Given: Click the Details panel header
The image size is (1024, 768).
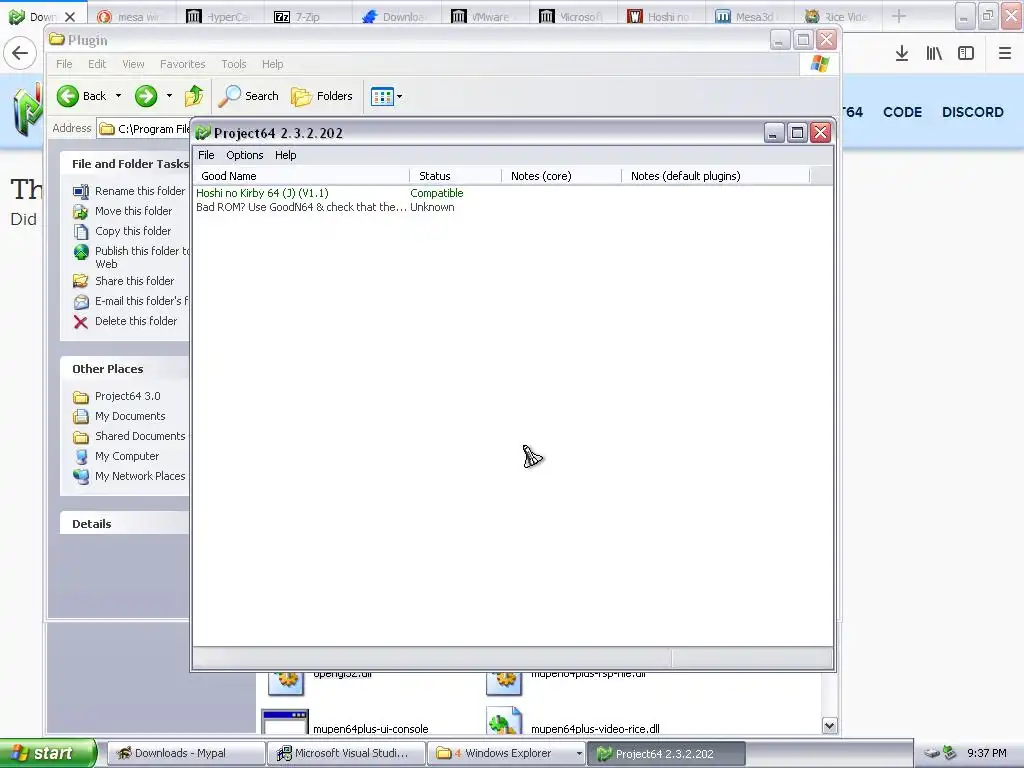Looking at the screenshot, I should coord(125,524).
